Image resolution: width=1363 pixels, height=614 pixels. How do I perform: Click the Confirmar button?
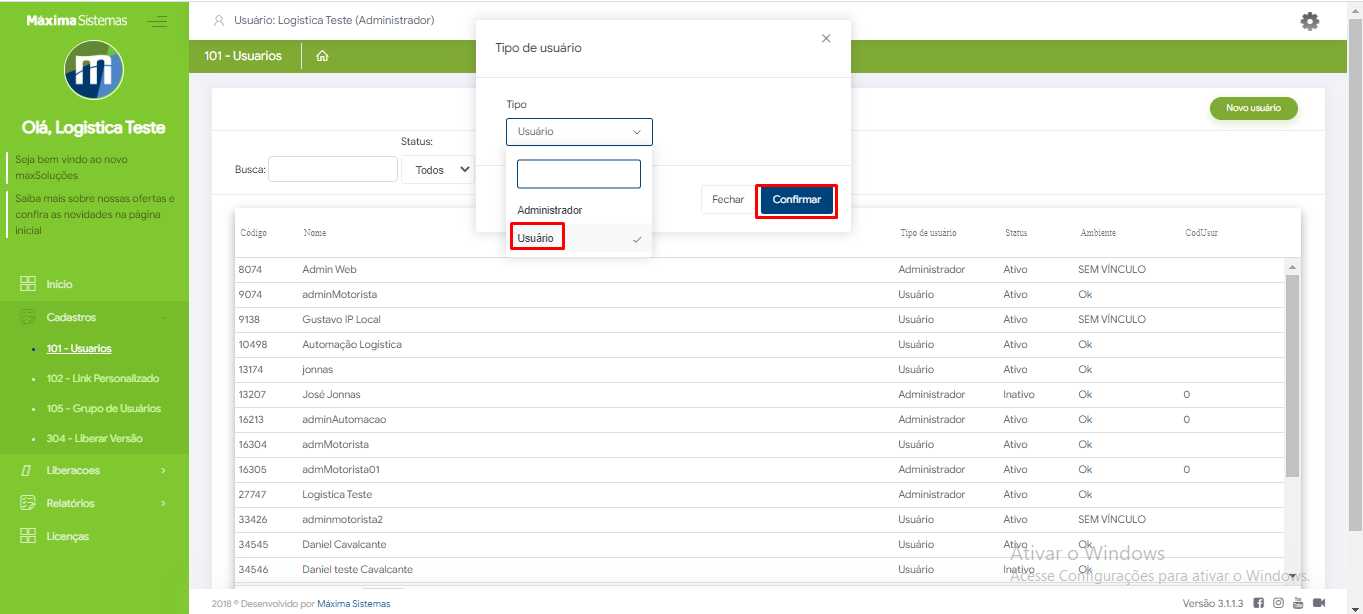click(797, 200)
